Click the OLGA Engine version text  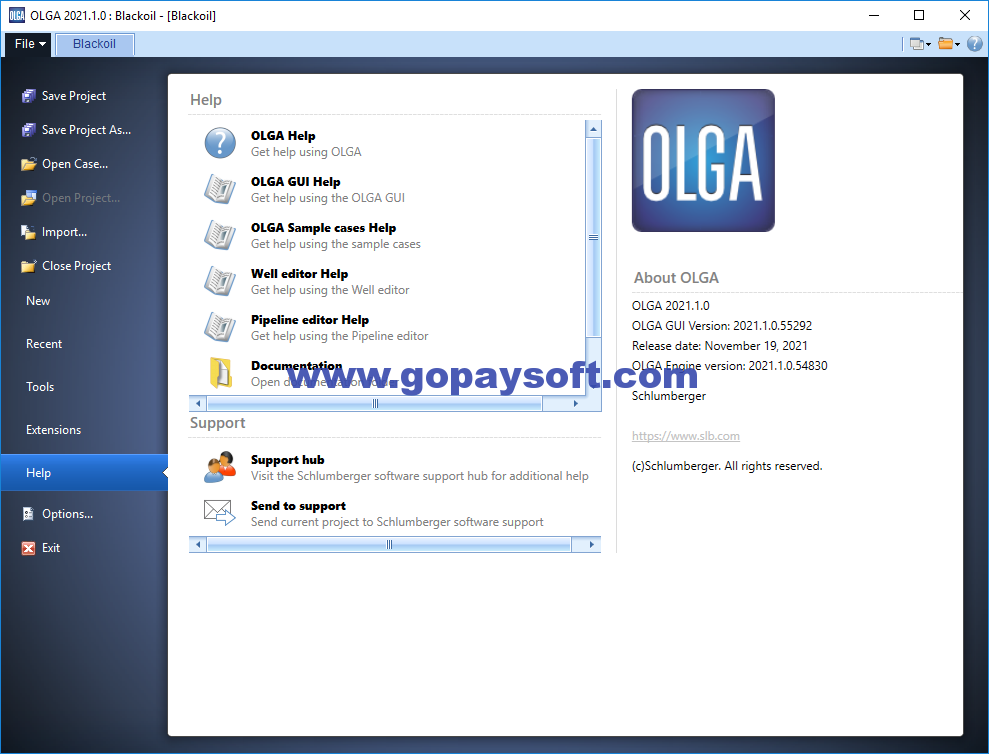[x=729, y=366]
